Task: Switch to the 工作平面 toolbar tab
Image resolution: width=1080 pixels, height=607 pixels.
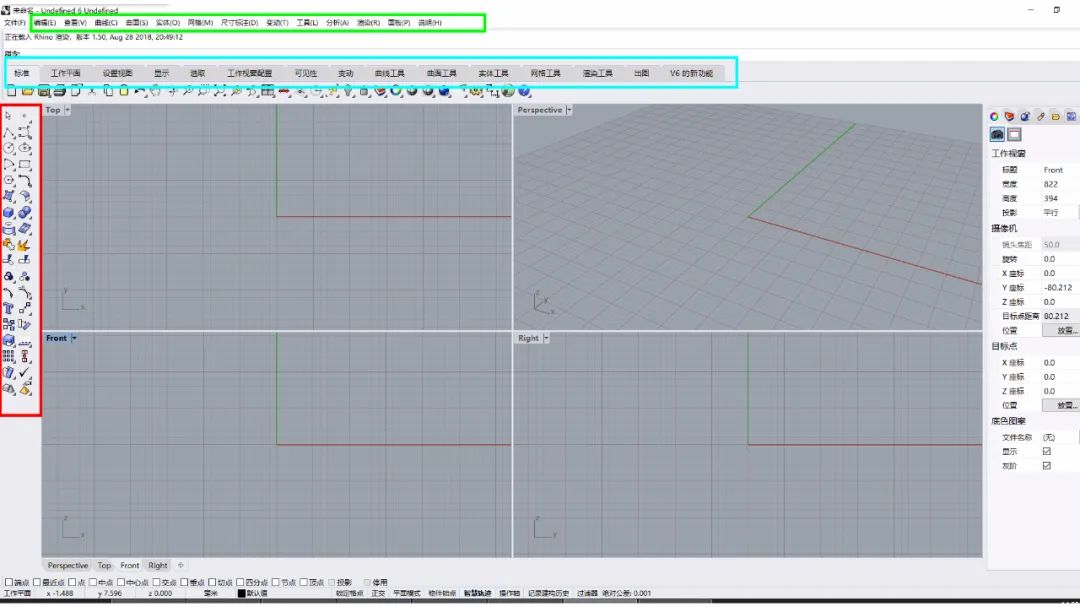Action: pyautogui.click(x=65, y=73)
